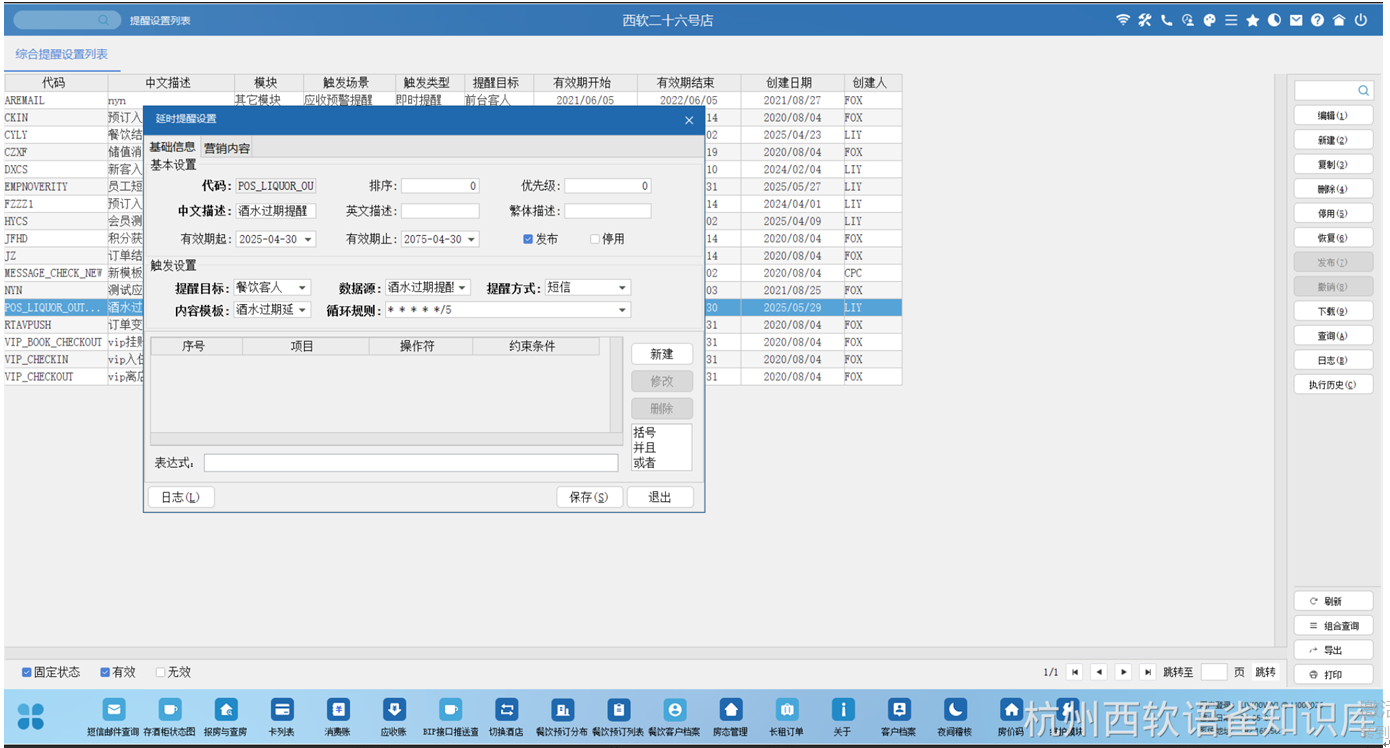Switch to the 营销内容 tab
The height and width of the screenshot is (748, 1390).
point(227,148)
